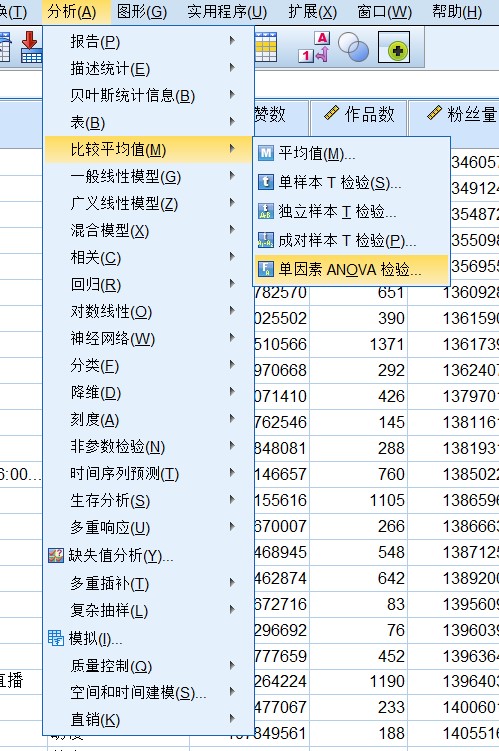Image resolution: width=499 pixels, height=751 pixels.
Task: Expand the 贝叶斯统计信息(B) submenu
Action: click(149, 95)
